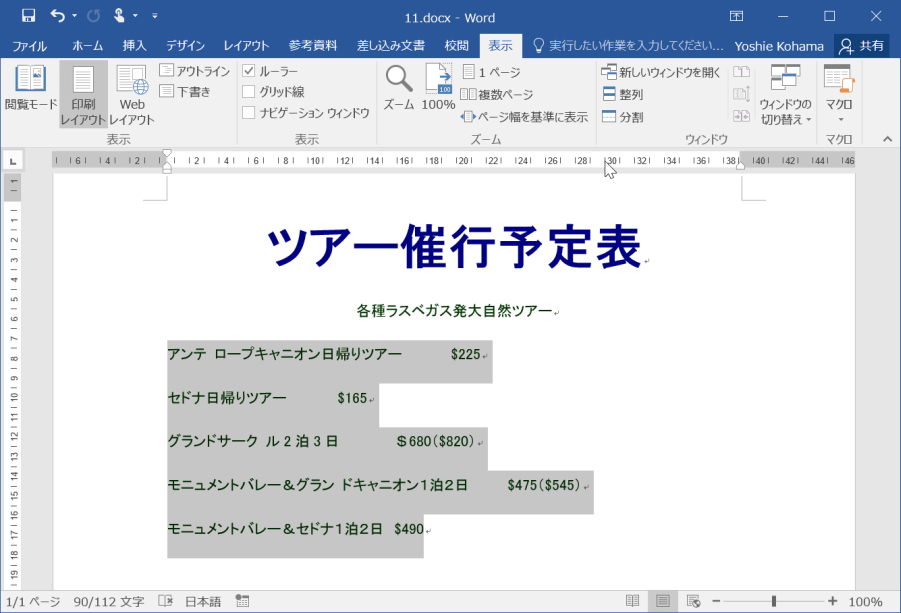Click the view side by side icon
This screenshot has height=613, width=901.
point(741,72)
